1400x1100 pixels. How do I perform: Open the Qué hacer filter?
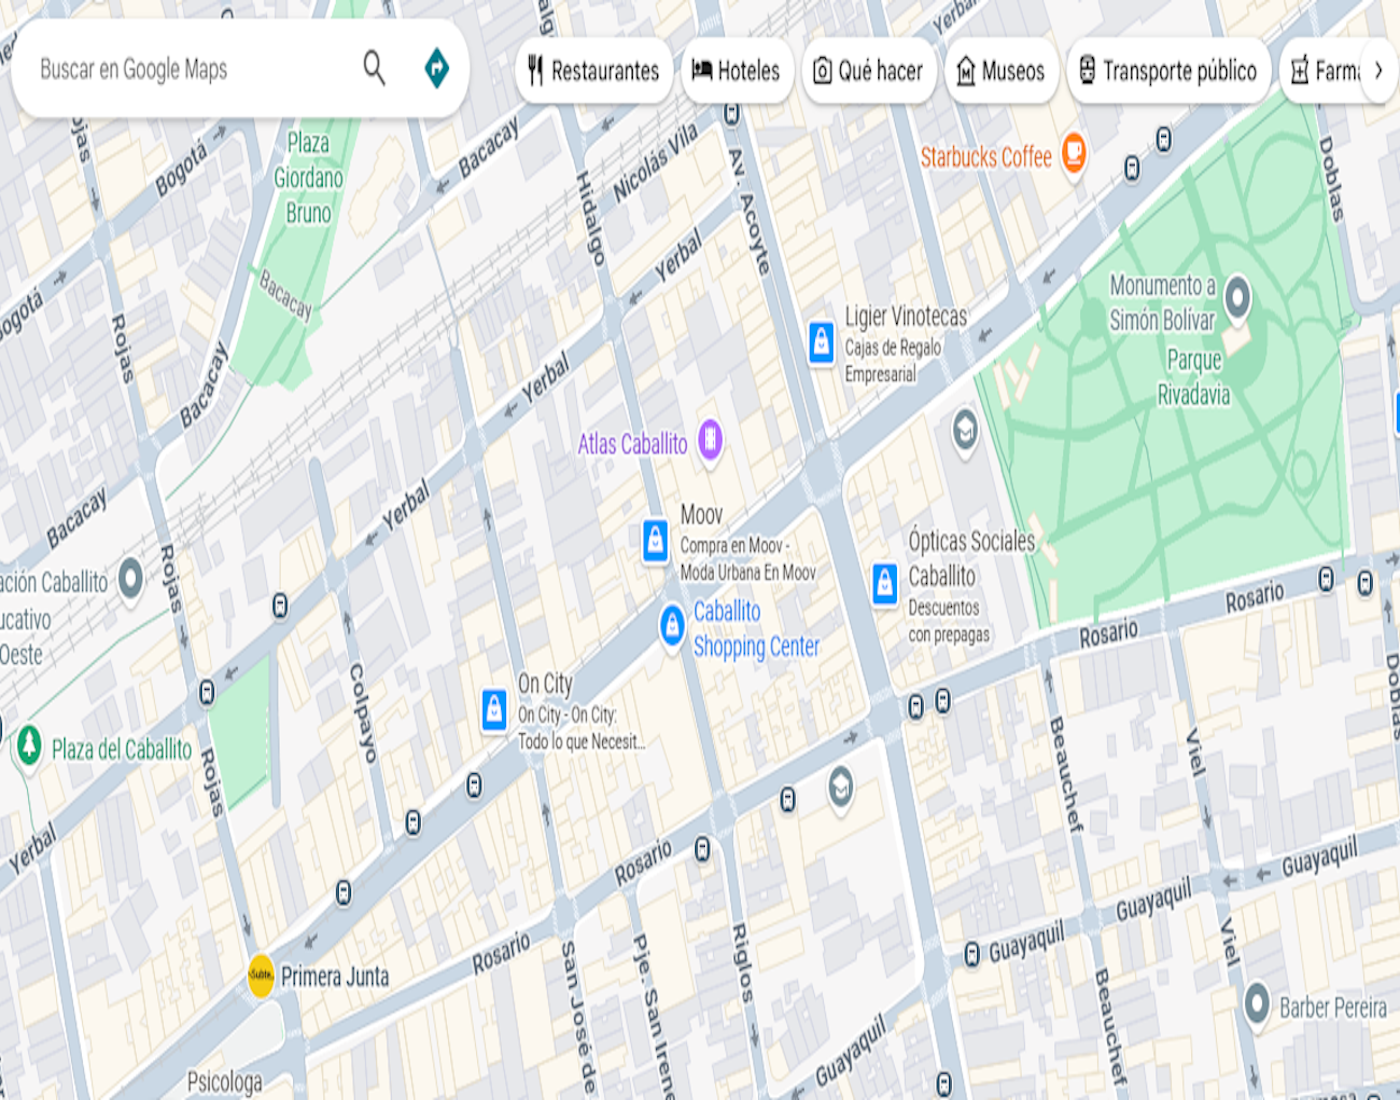point(868,71)
